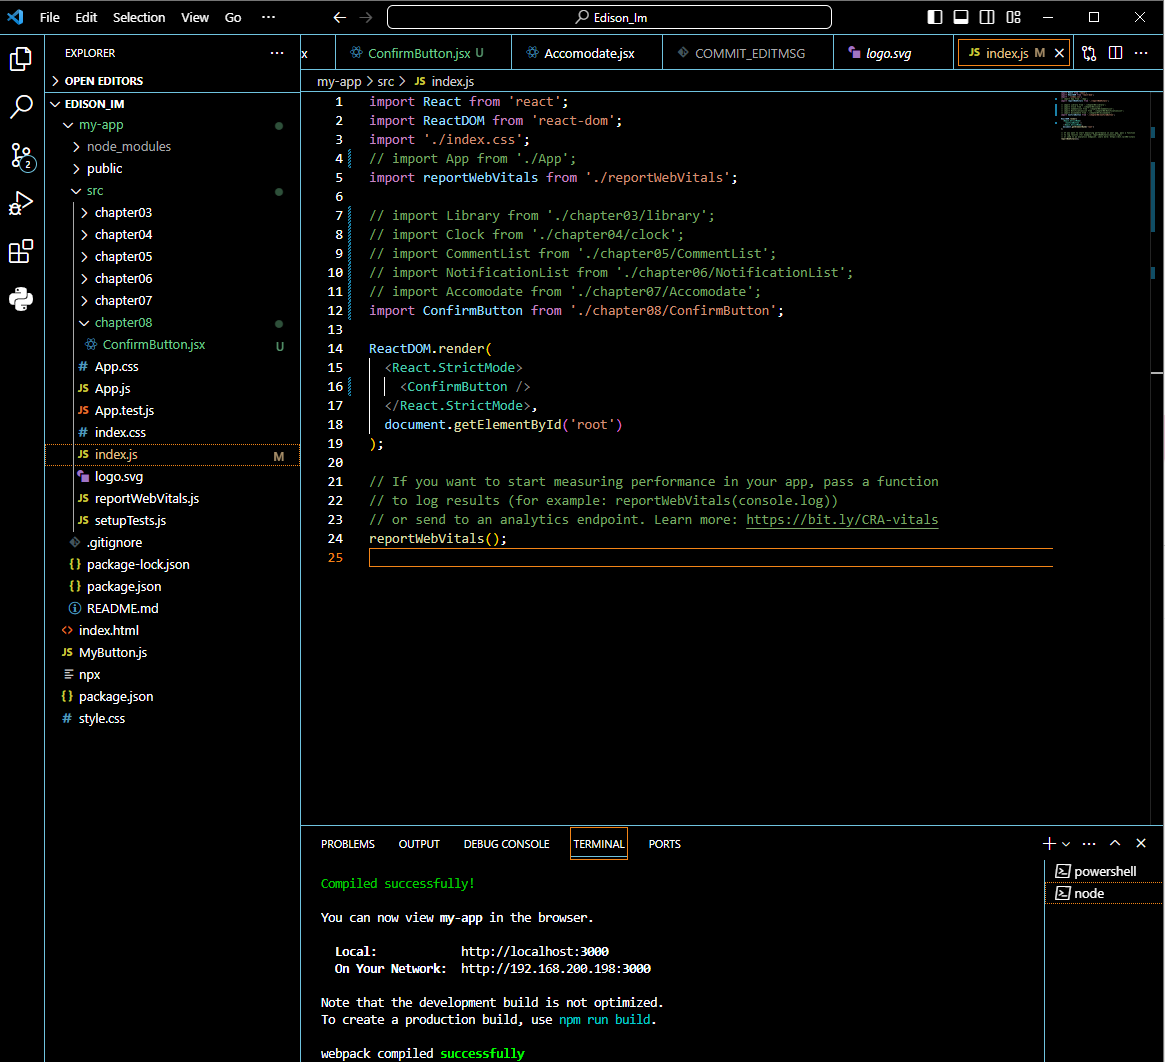Switch to the PROBLEMS panel tab

click(348, 844)
